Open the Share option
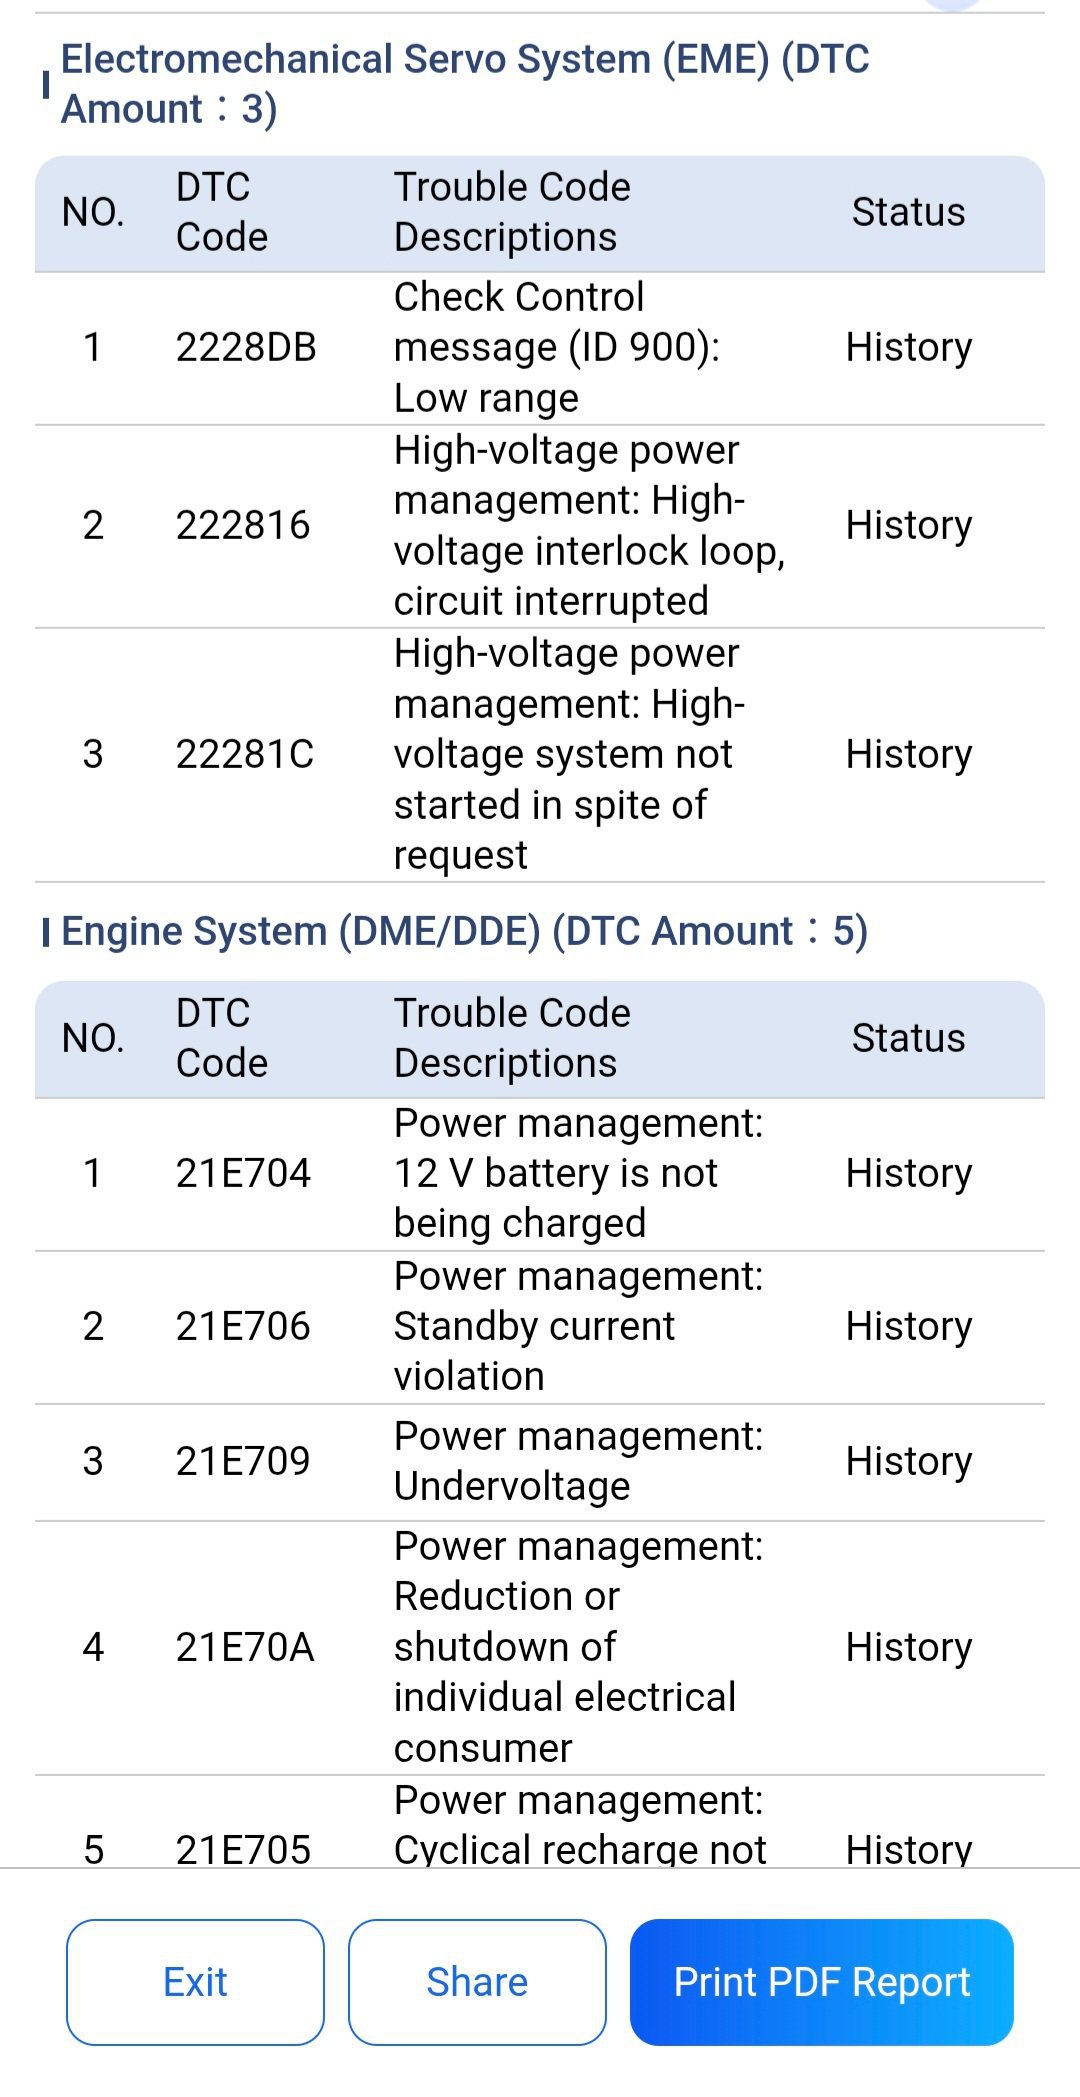The width and height of the screenshot is (1080, 2097). 477,1981
